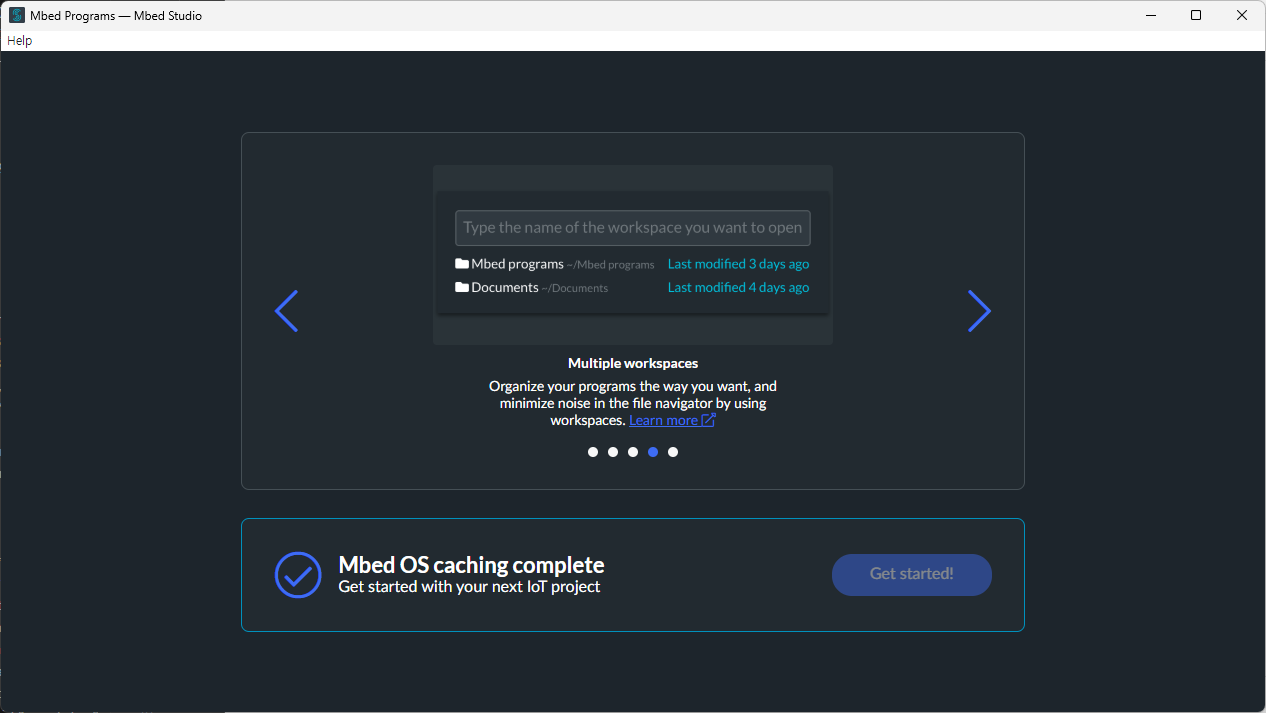Open the Help menu
Image resolution: width=1266 pixels, height=713 pixels.
coord(20,41)
